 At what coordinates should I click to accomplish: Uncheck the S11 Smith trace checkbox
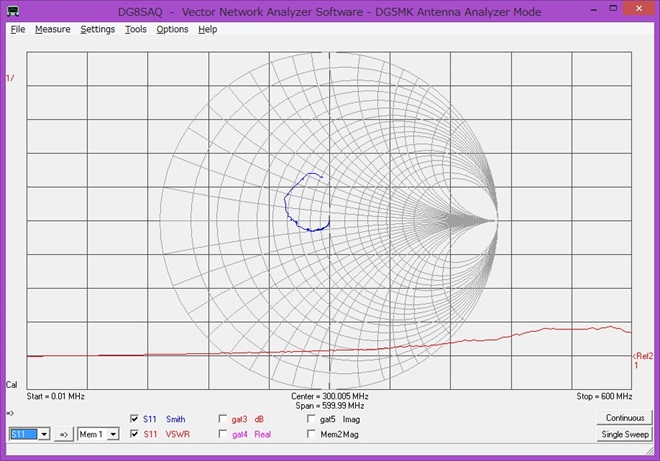[134, 418]
